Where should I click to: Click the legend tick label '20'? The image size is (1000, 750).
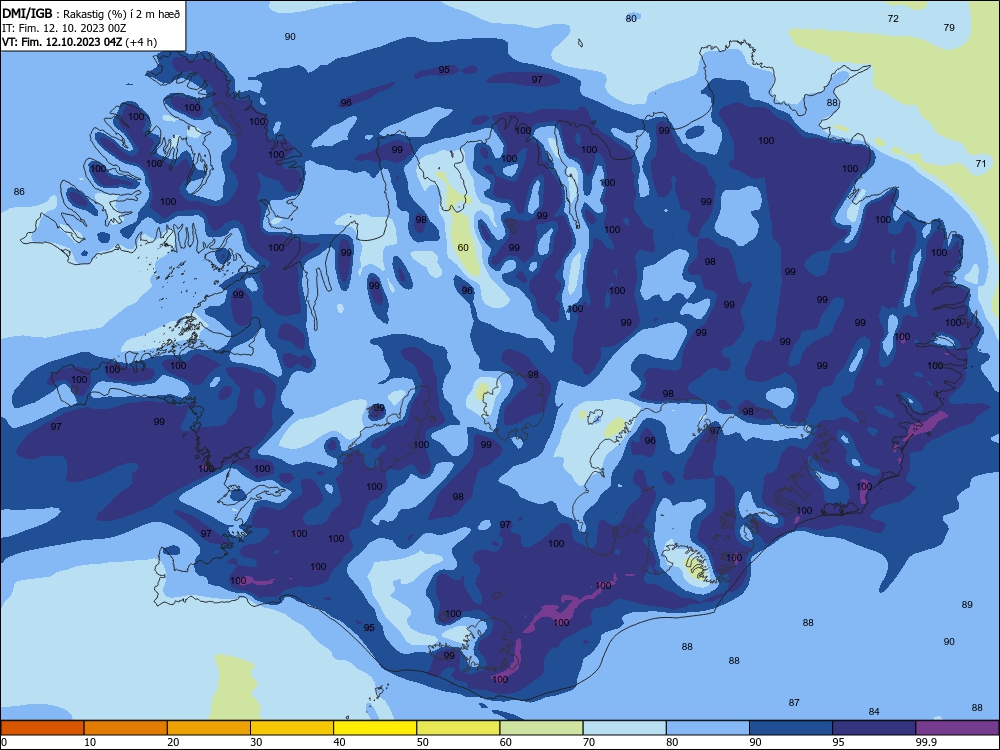point(173,742)
